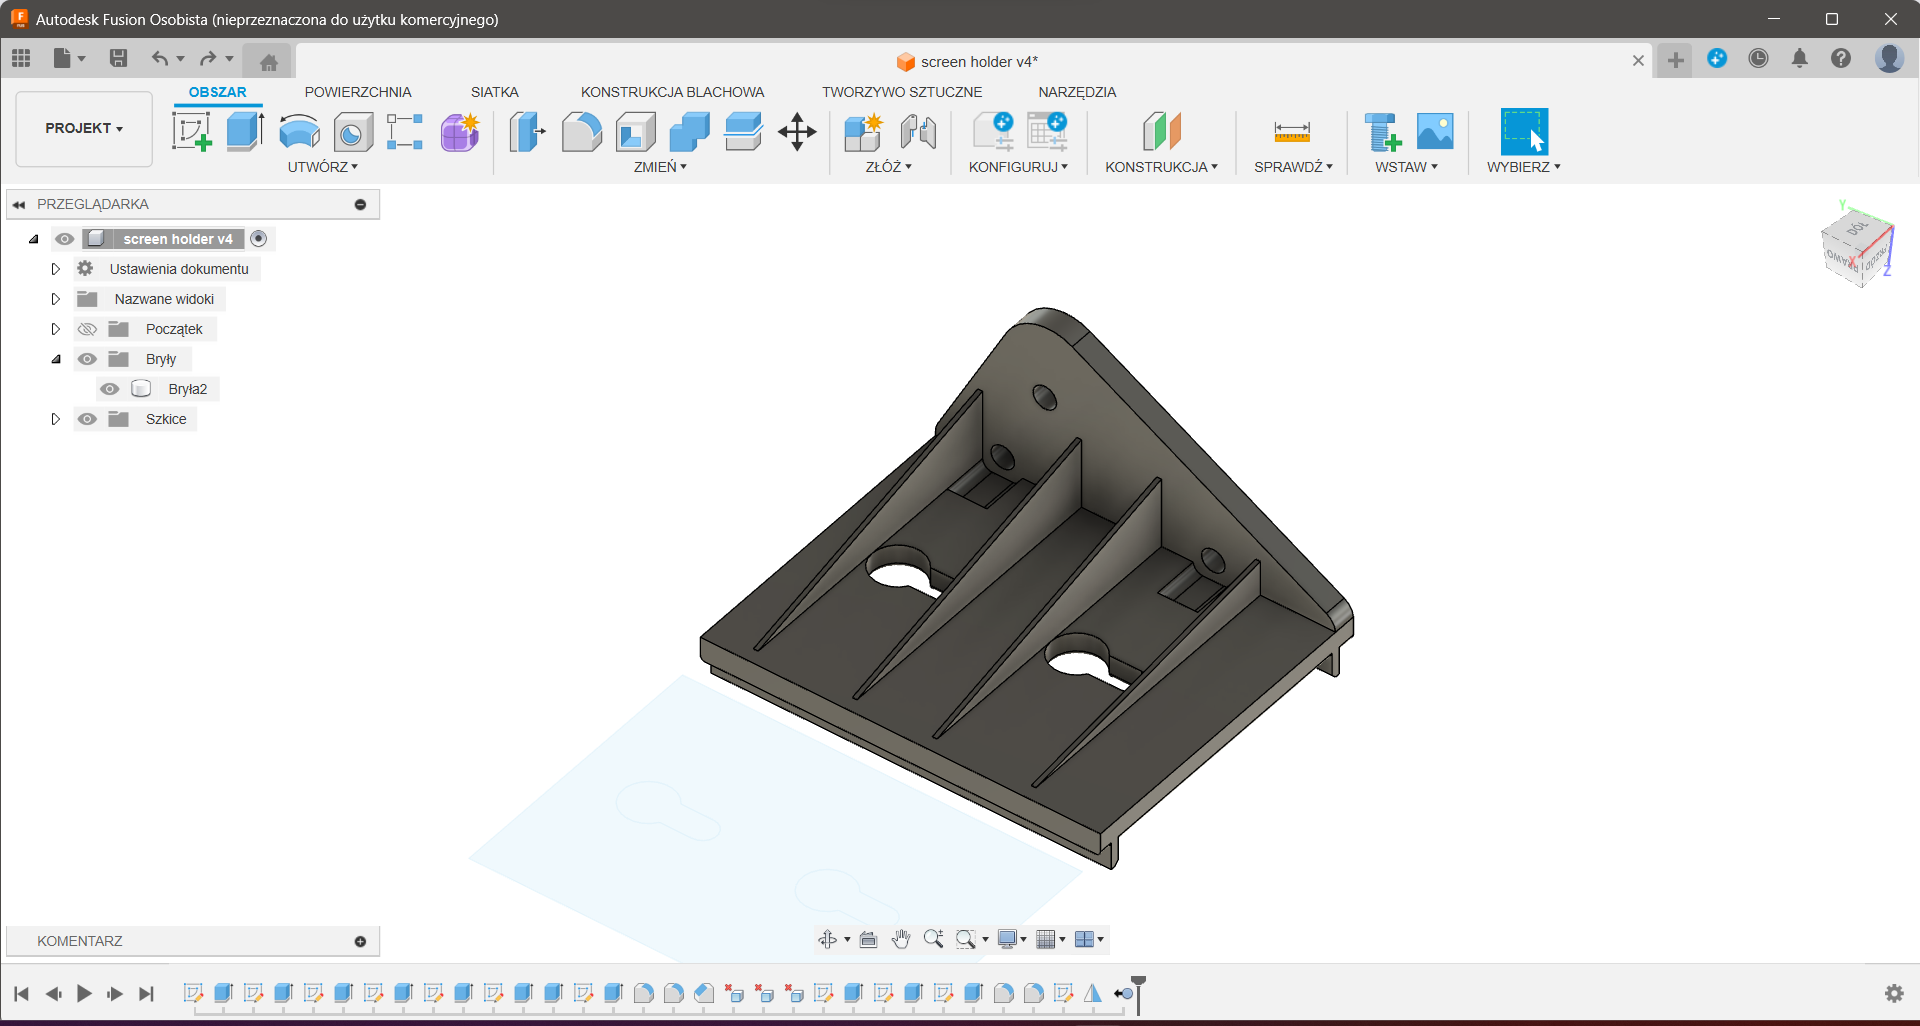Switch to the KONSTRUKCJA BLACHOWA tab
The height and width of the screenshot is (1026, 1920).
click(x=672, y=91)
